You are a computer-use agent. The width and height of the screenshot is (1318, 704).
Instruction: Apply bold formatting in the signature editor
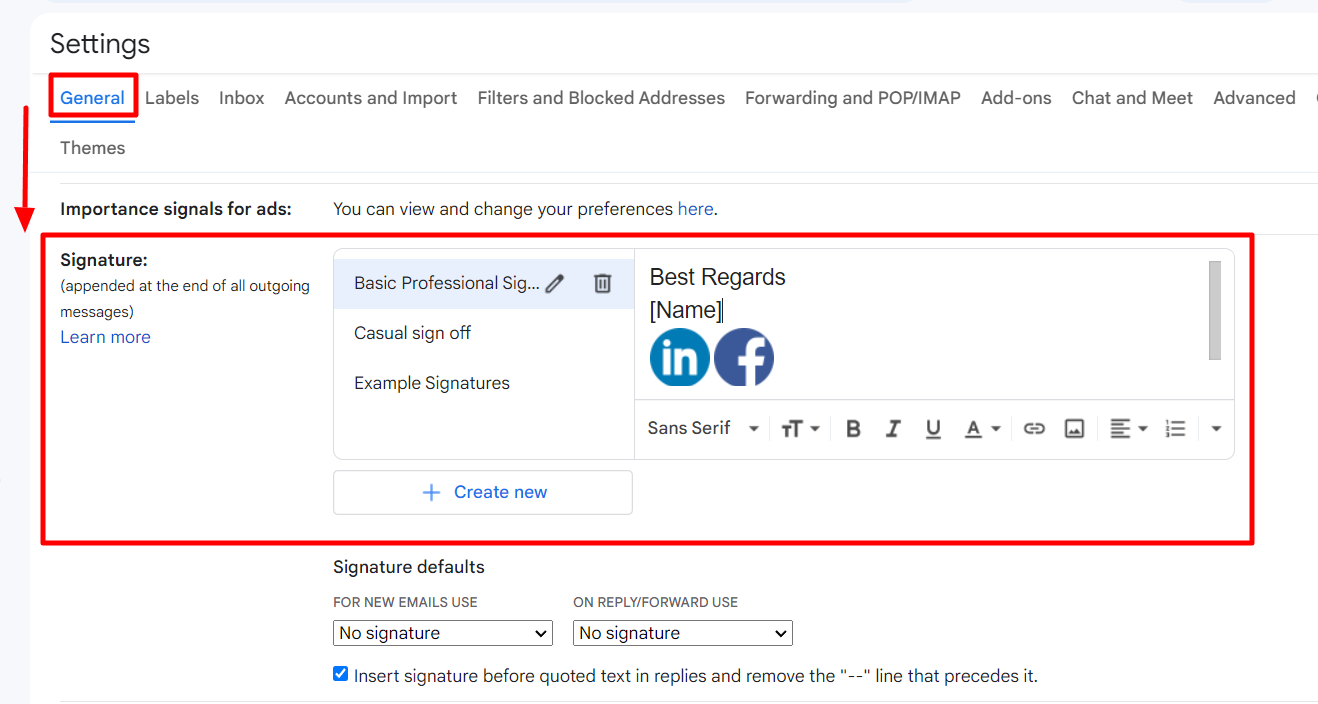point(853,428)
